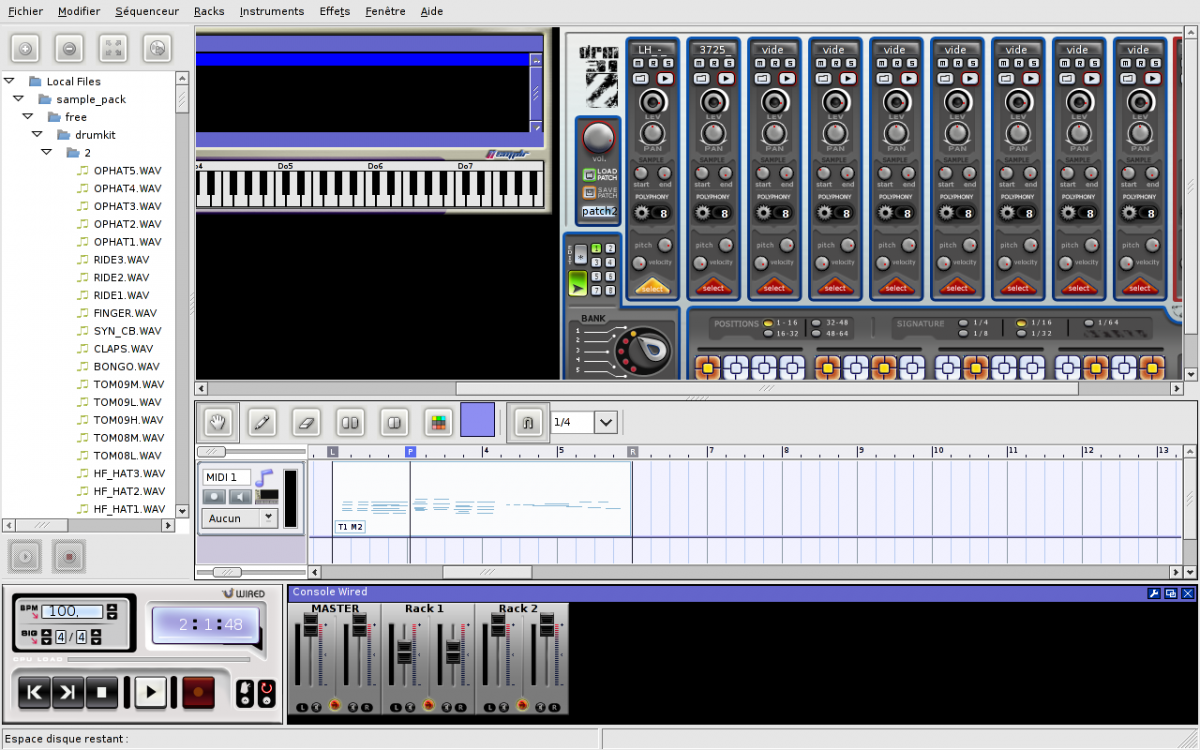Select the 1/4 signature radio button
The height and width of the screenshot is (750, 1200).
pyautogui.click(x=963, y=323)
